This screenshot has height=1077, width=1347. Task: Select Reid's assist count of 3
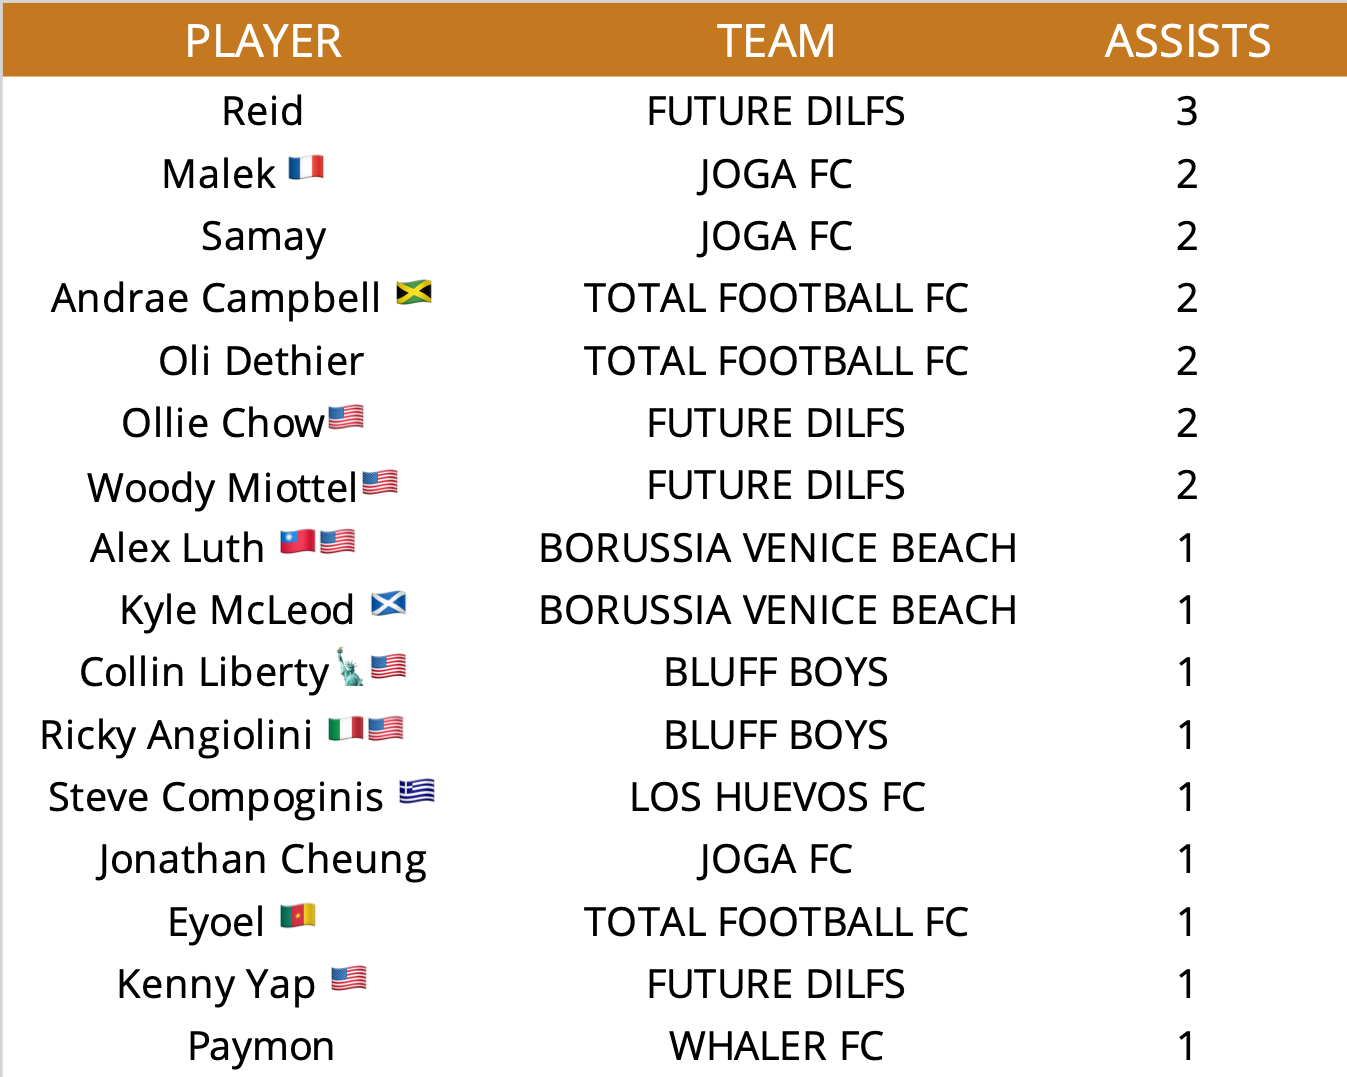1187,111
